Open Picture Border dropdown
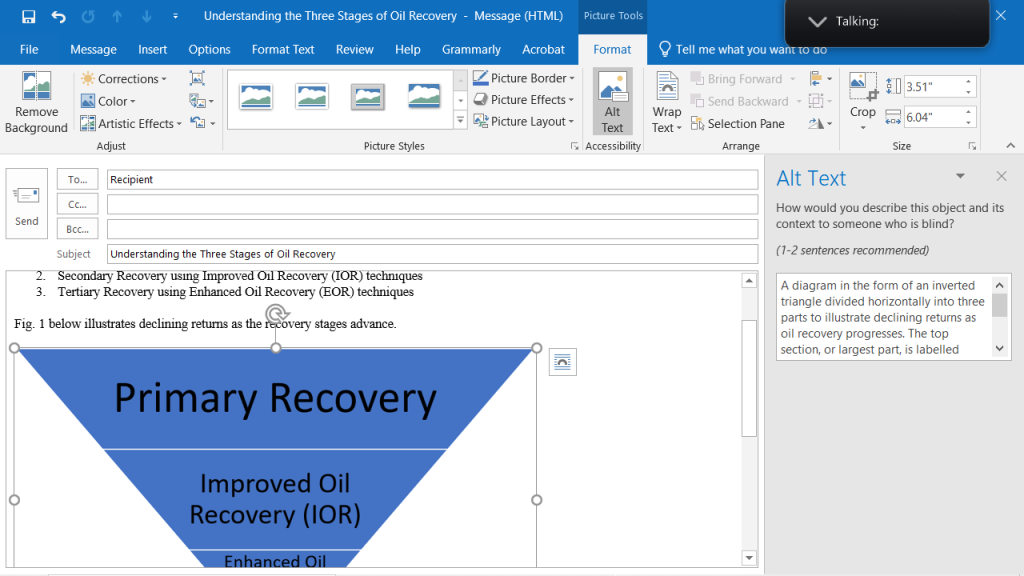The height and width of the screenshot is (576, 1024). (x=524, y=78)
